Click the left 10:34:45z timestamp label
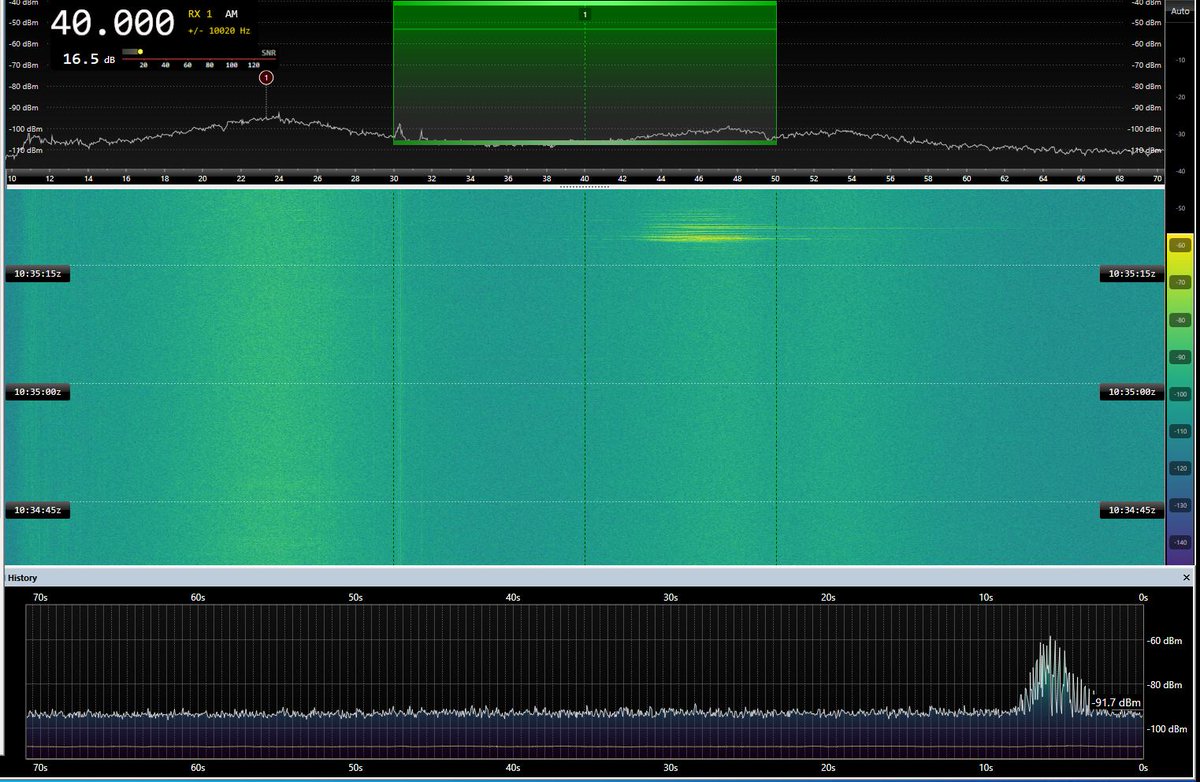The image size is (1200, 782). click(38, 511)
